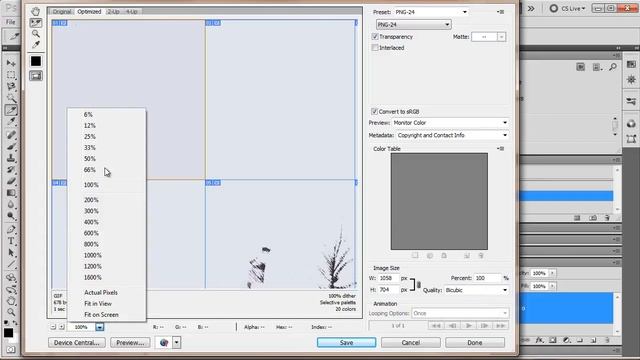
Task: Select Hand tool in main Photoshop toolbar
Action: coord(11,301)
